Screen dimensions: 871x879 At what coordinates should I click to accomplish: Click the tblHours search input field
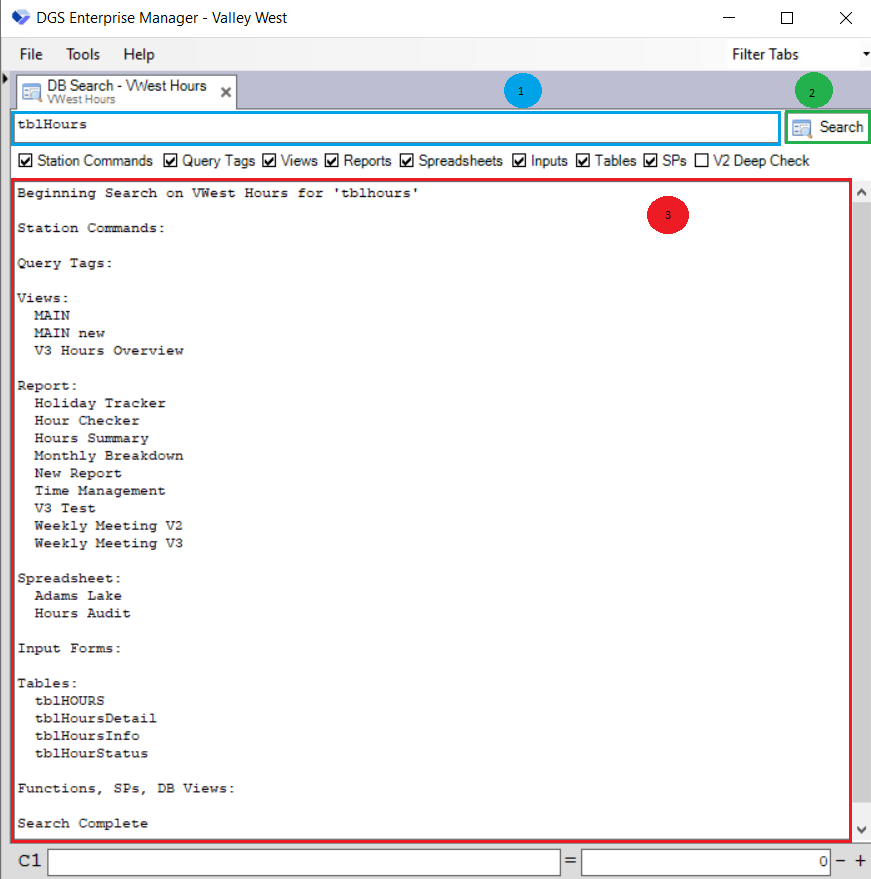tap(394, 127)
